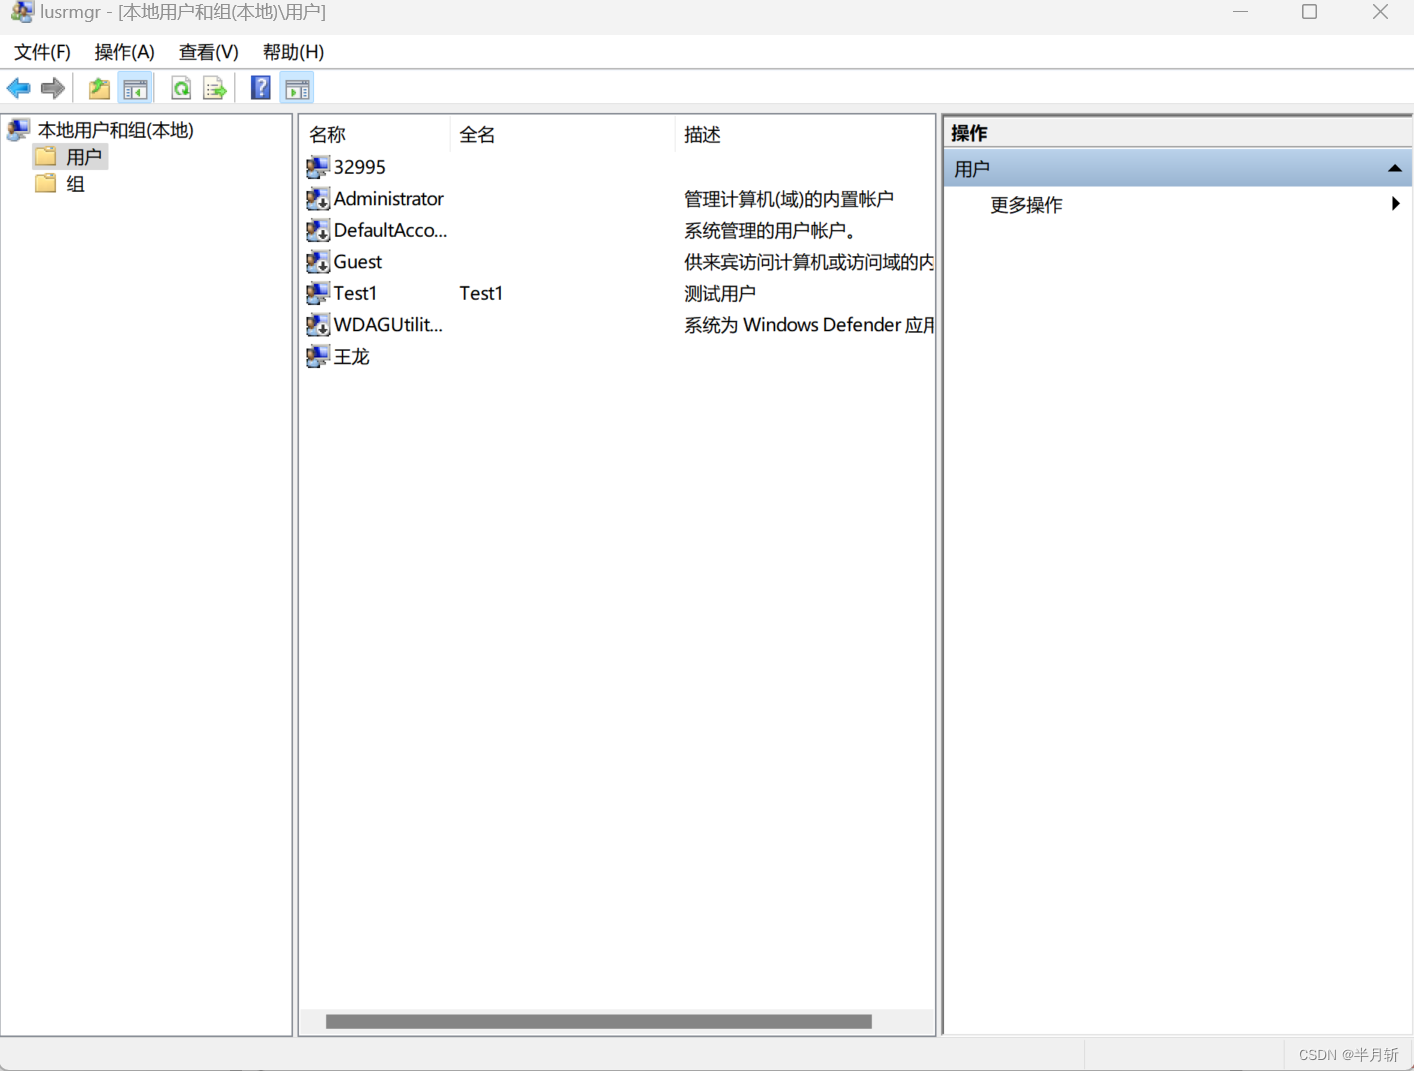Click the 组 folder icon in tree

[x=46, y=183]
